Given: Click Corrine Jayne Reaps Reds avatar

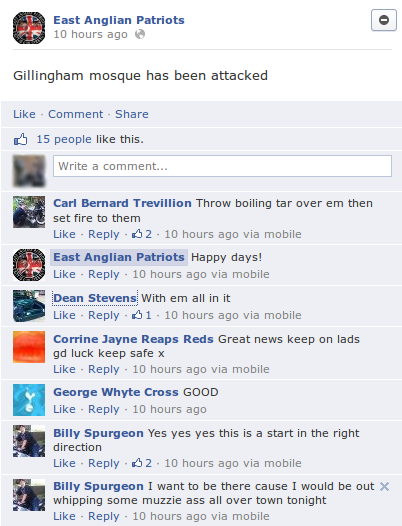Looking at the screenshot, I should pos(29,347).
